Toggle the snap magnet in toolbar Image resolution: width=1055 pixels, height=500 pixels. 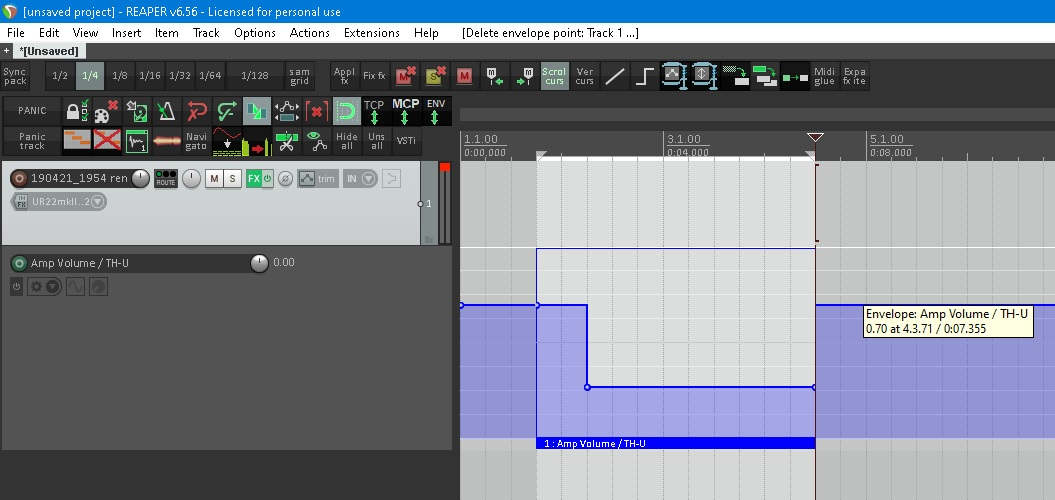(347, 111)
